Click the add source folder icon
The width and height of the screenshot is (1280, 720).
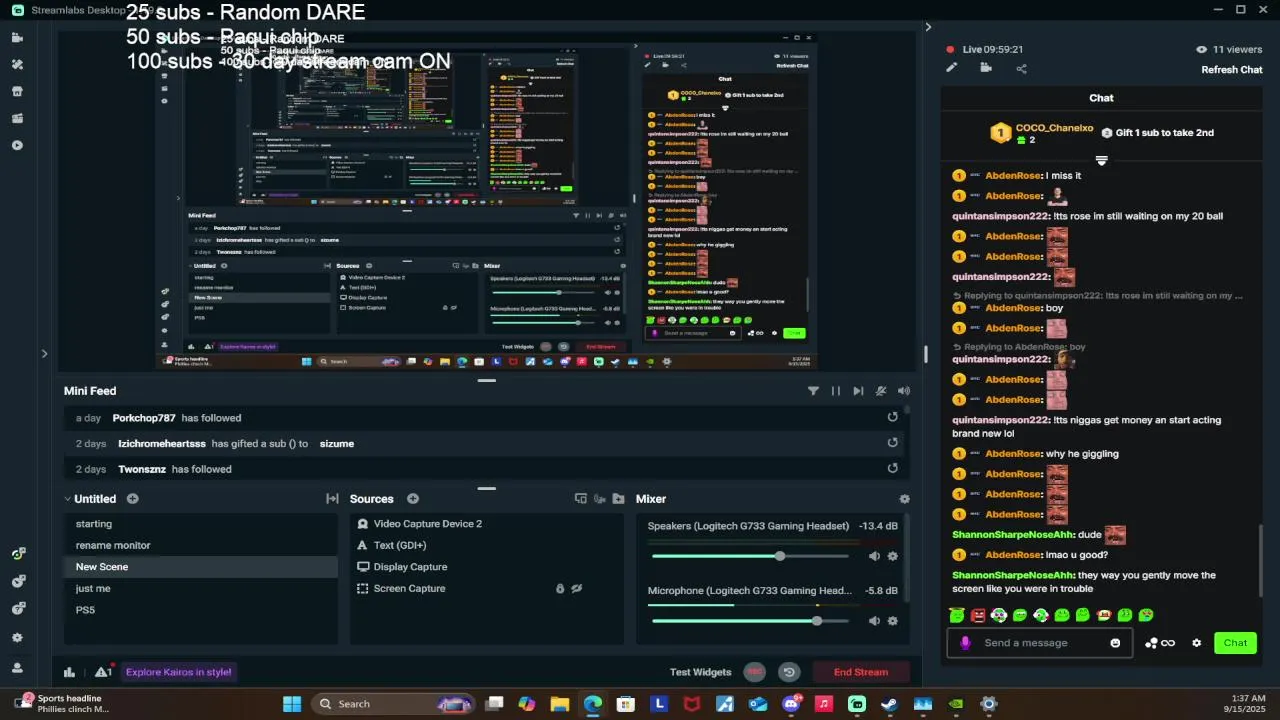pos(618,499)
